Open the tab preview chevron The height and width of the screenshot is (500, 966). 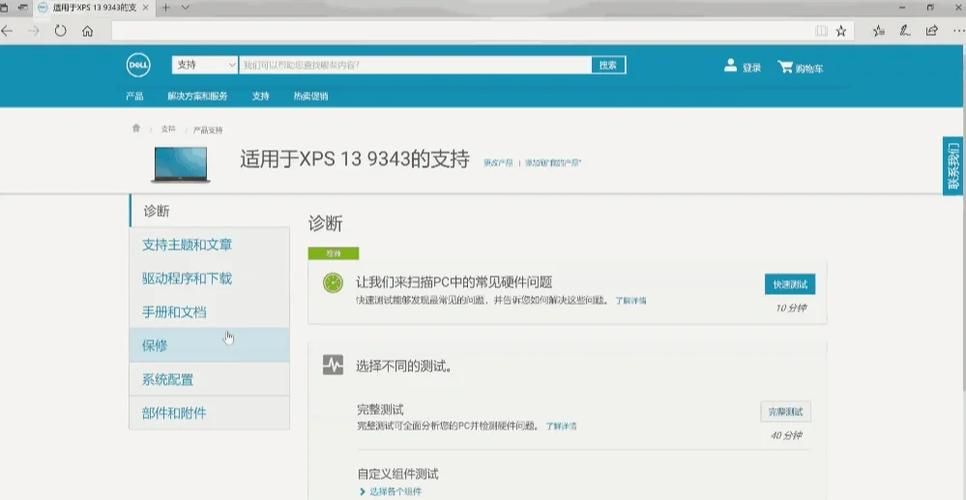point(185,8)
